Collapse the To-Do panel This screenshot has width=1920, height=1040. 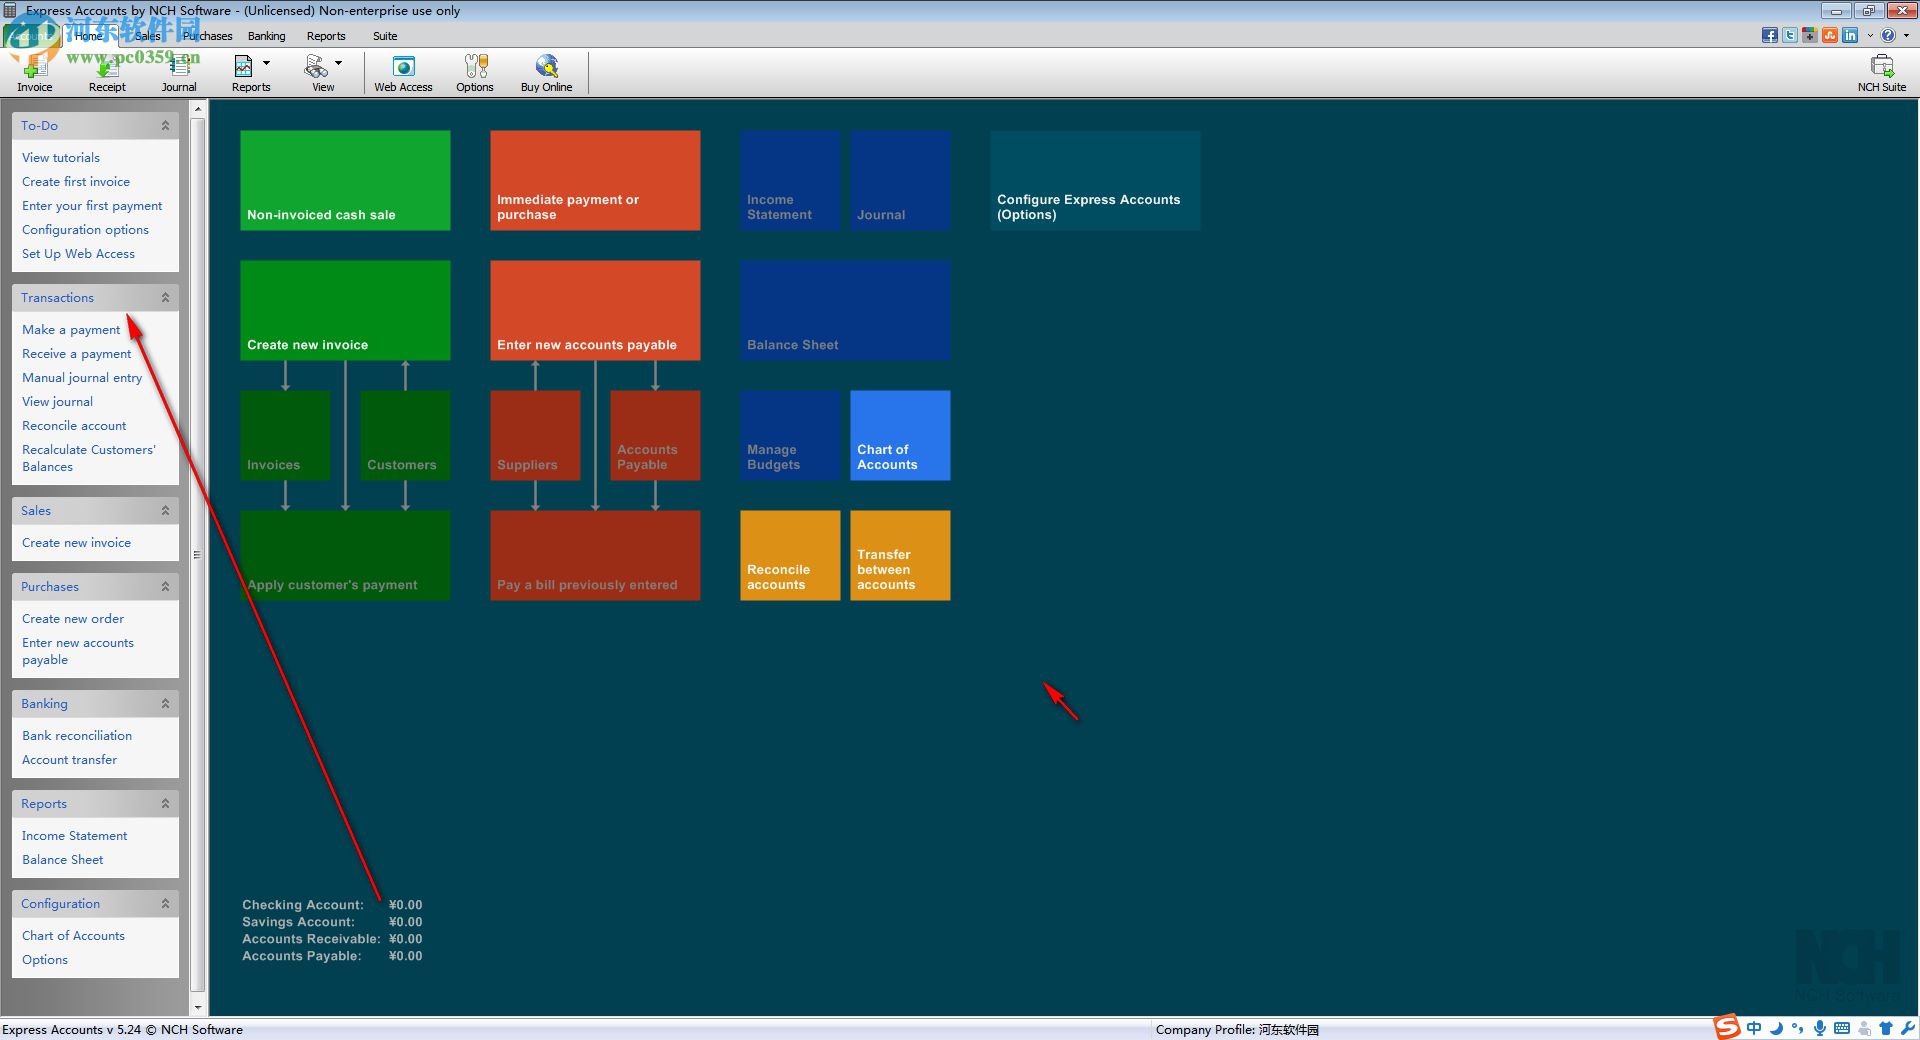(x=165, y=126)
